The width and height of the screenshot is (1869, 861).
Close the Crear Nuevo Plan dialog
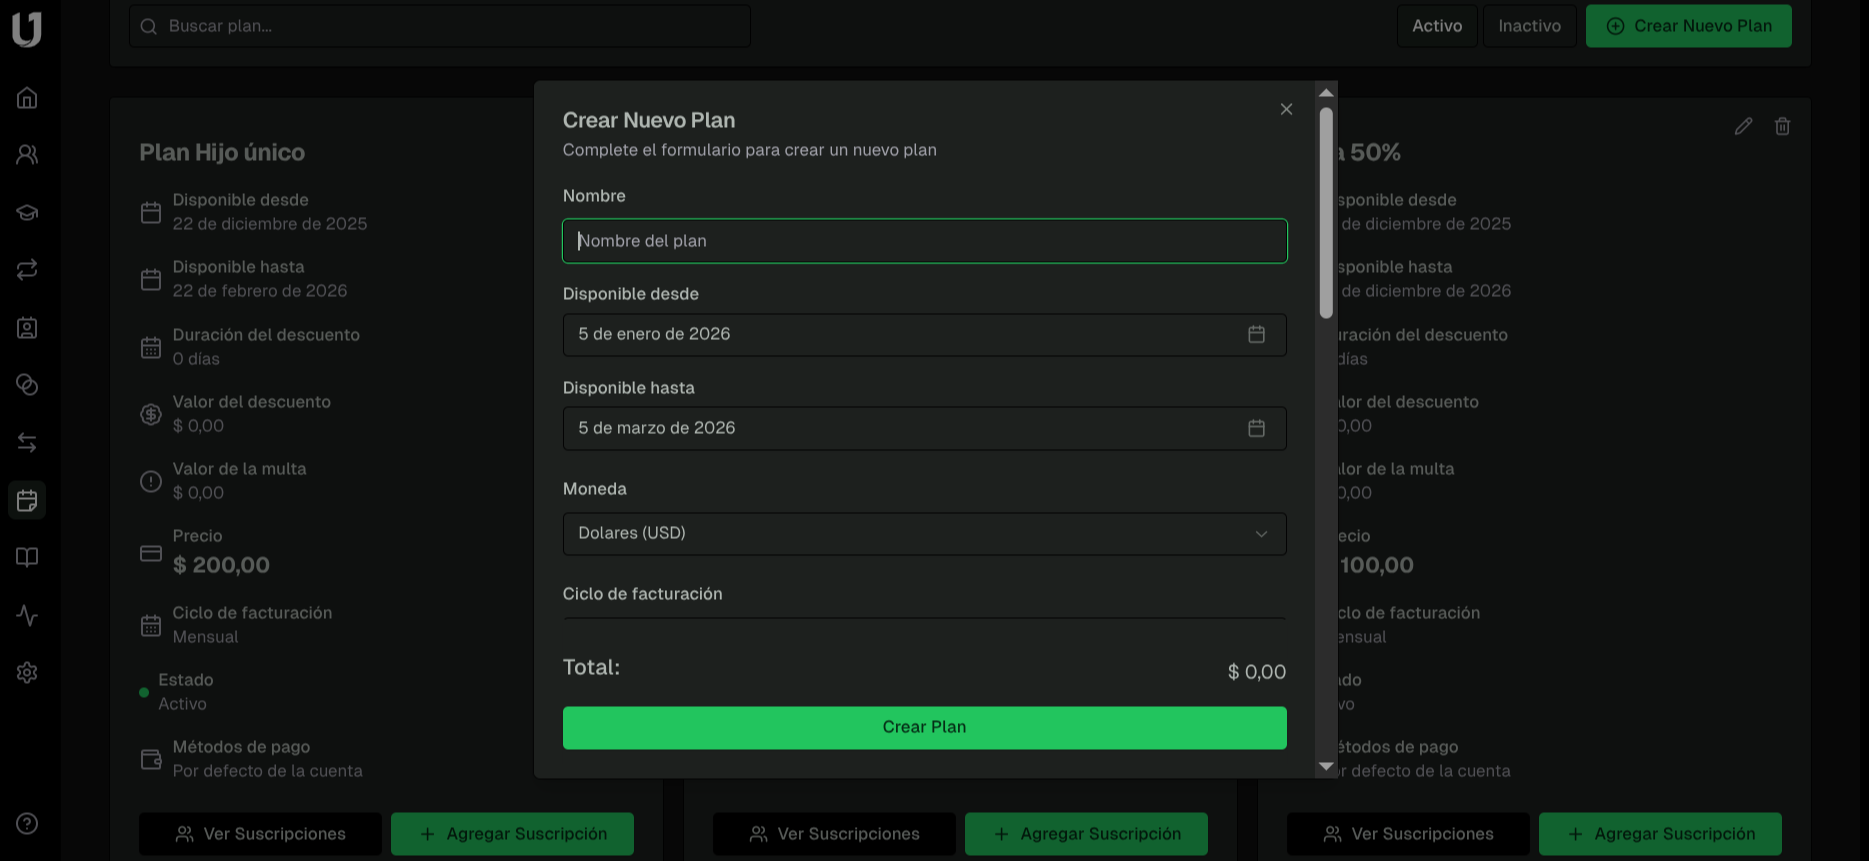1286,109
